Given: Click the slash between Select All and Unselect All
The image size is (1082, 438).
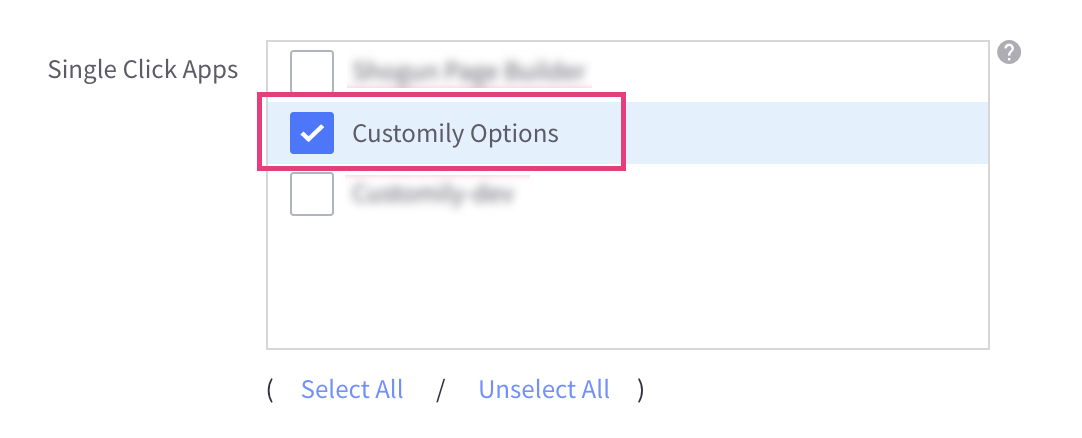Looking at the screenshot, I should tap(440, 389).
